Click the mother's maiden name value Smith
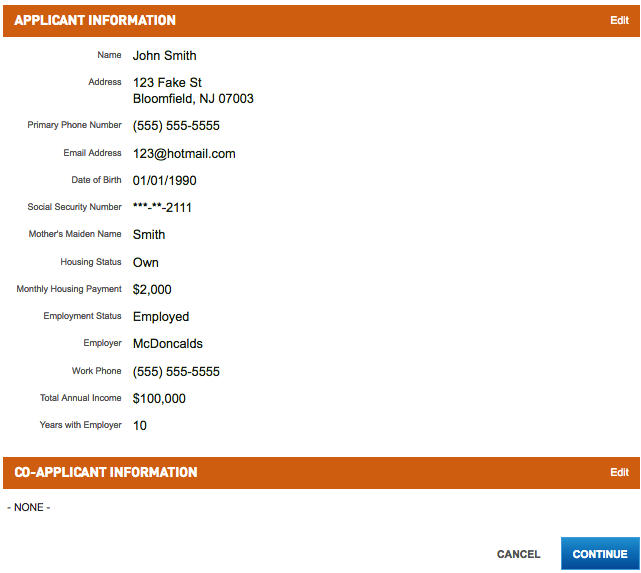Image resolution: width=641 pixels, height=573 pixels. [x=149, y=235]
